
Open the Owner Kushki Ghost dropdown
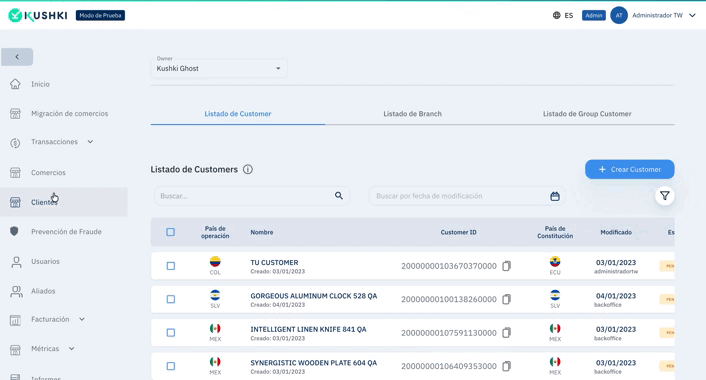pyautogui.click(x=219, y=68)
